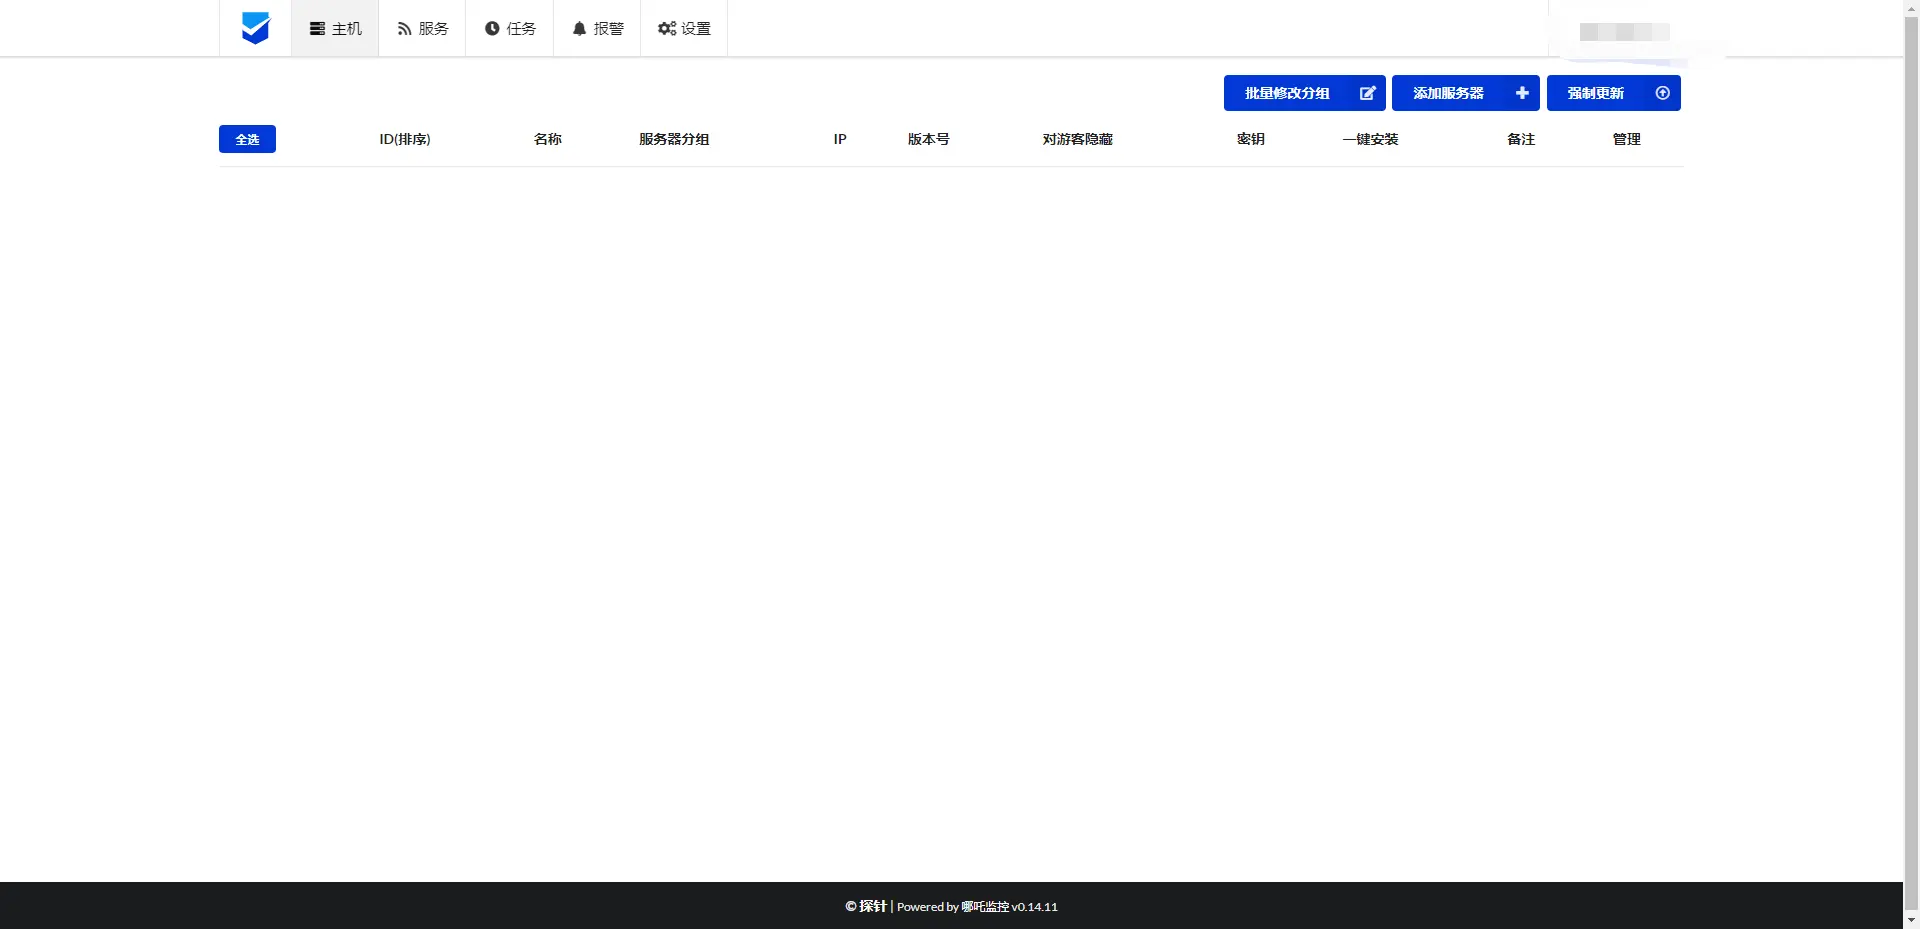This screenshot has width=1920, height=929.
Task: Click the IP column header
Action: 840,139
